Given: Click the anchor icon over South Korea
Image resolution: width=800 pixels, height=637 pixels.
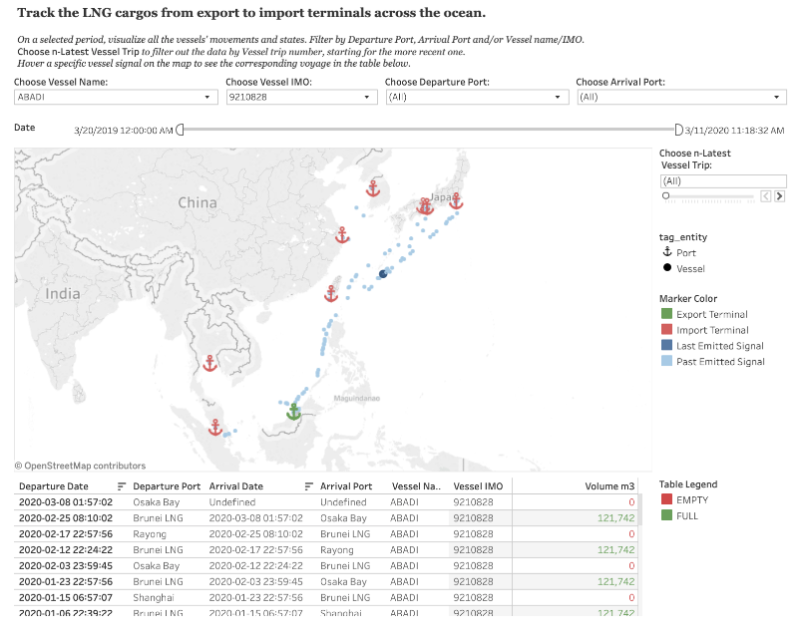Looking at the screenshot, I should (x=372, y=188).
